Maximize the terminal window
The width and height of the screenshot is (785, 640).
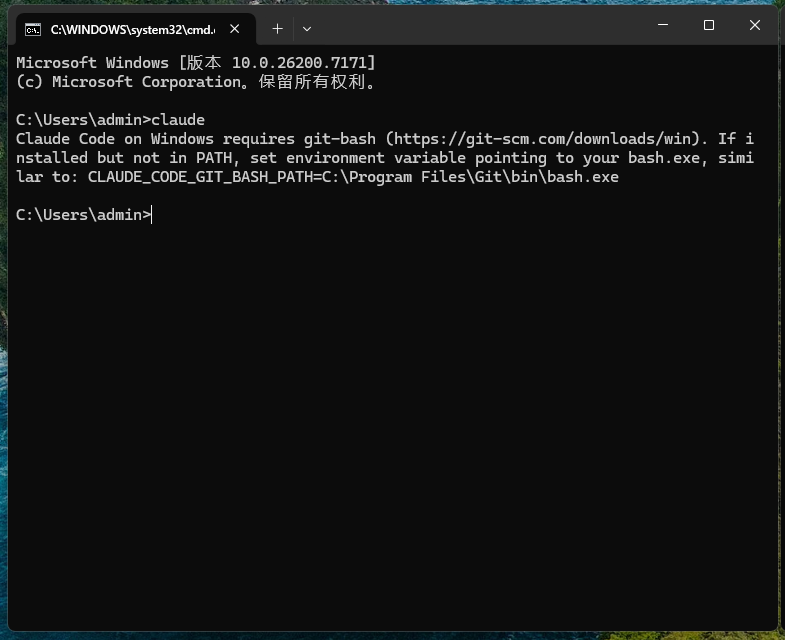[709, 26]
